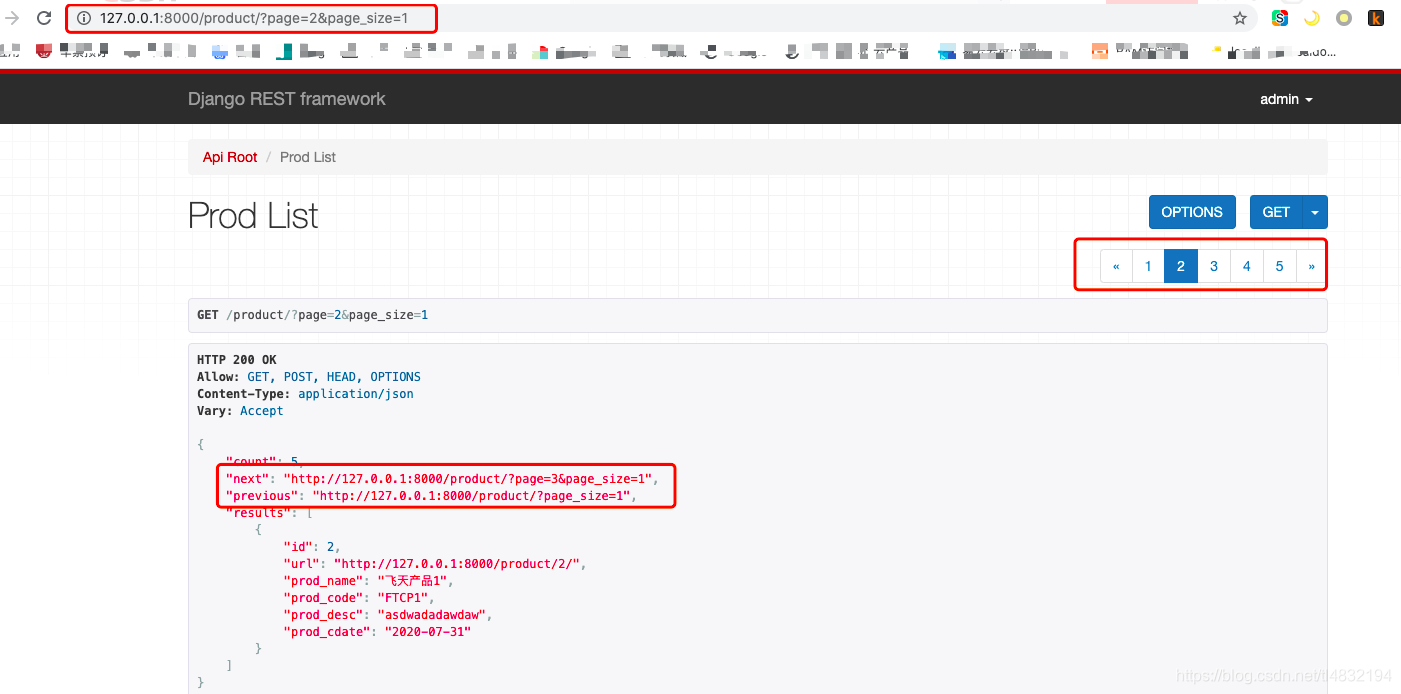This screenshot has width=1401, height=694.
Task: Click the prod_code "FTCP1" value
Action: 405,598
